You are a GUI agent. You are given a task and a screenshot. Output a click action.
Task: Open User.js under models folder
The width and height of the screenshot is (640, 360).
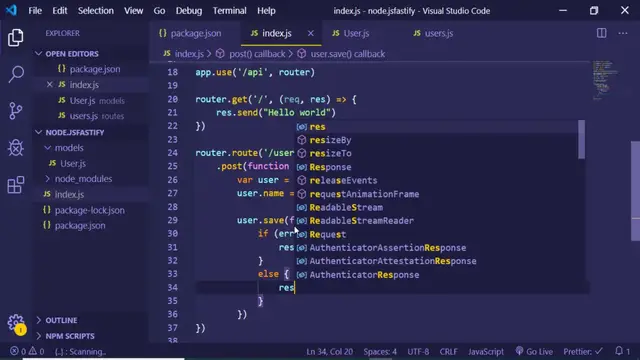point(73,163)
